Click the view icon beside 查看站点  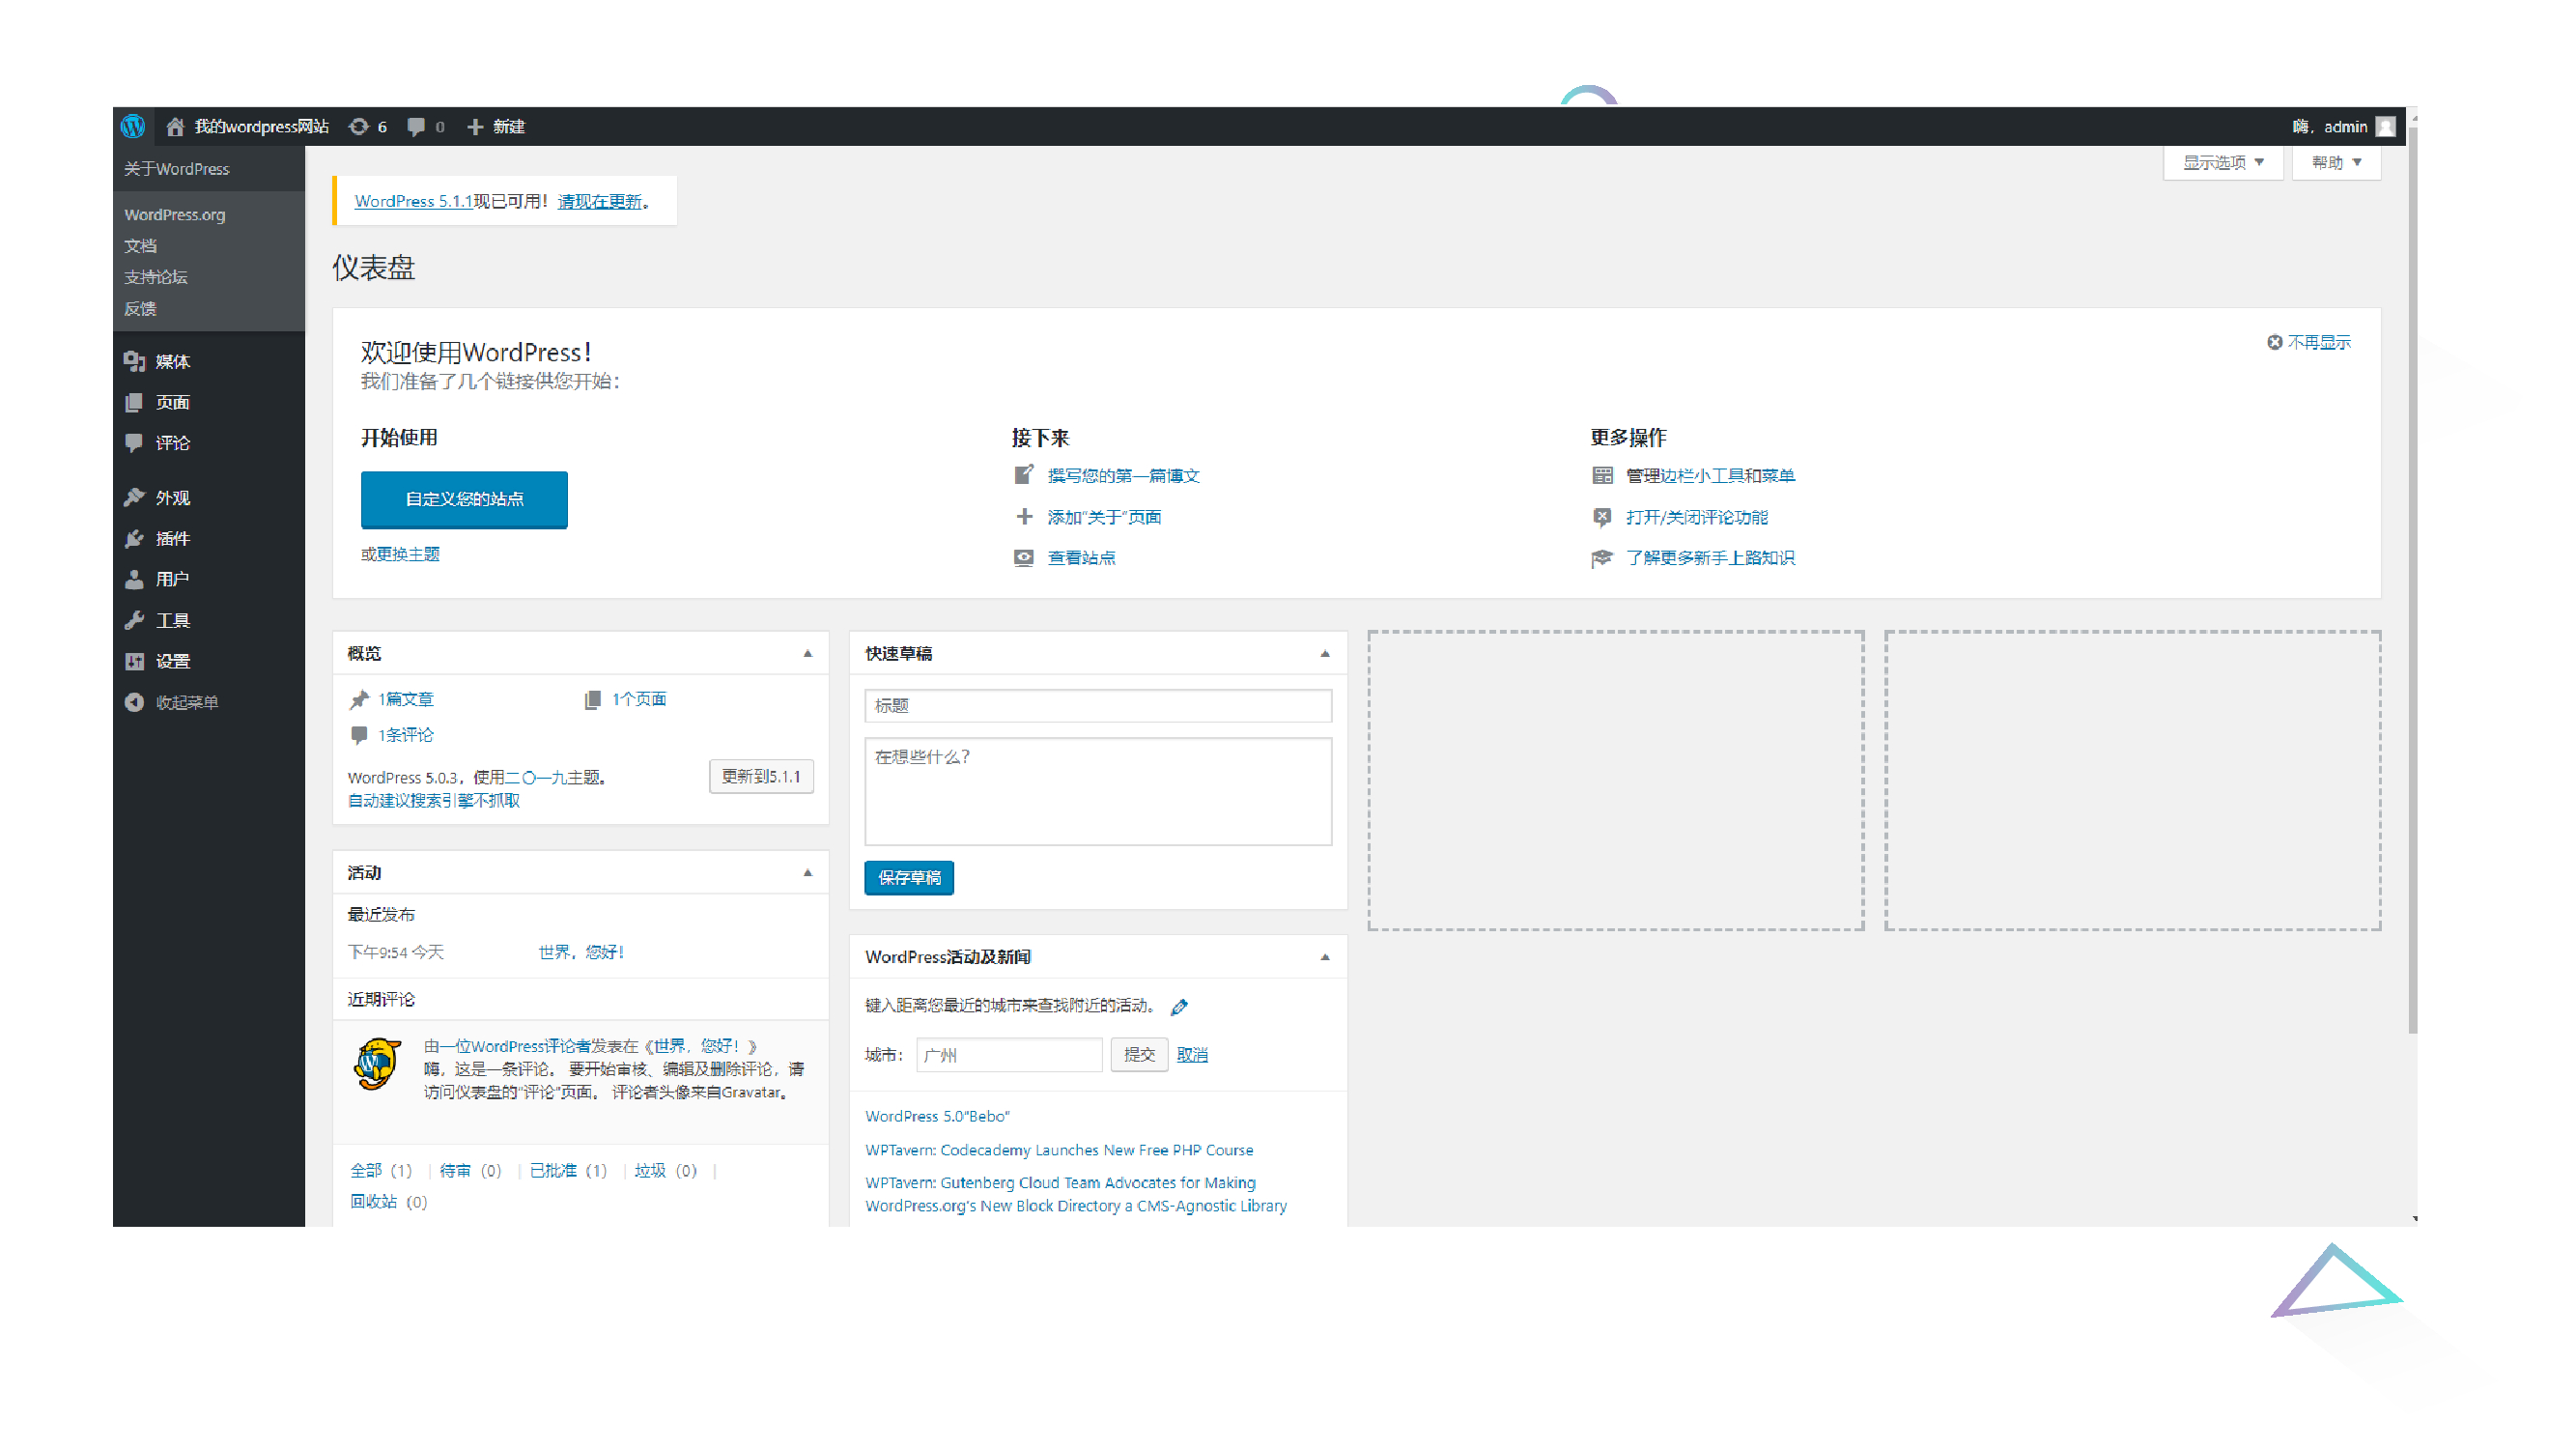(x=1023, y=557)
